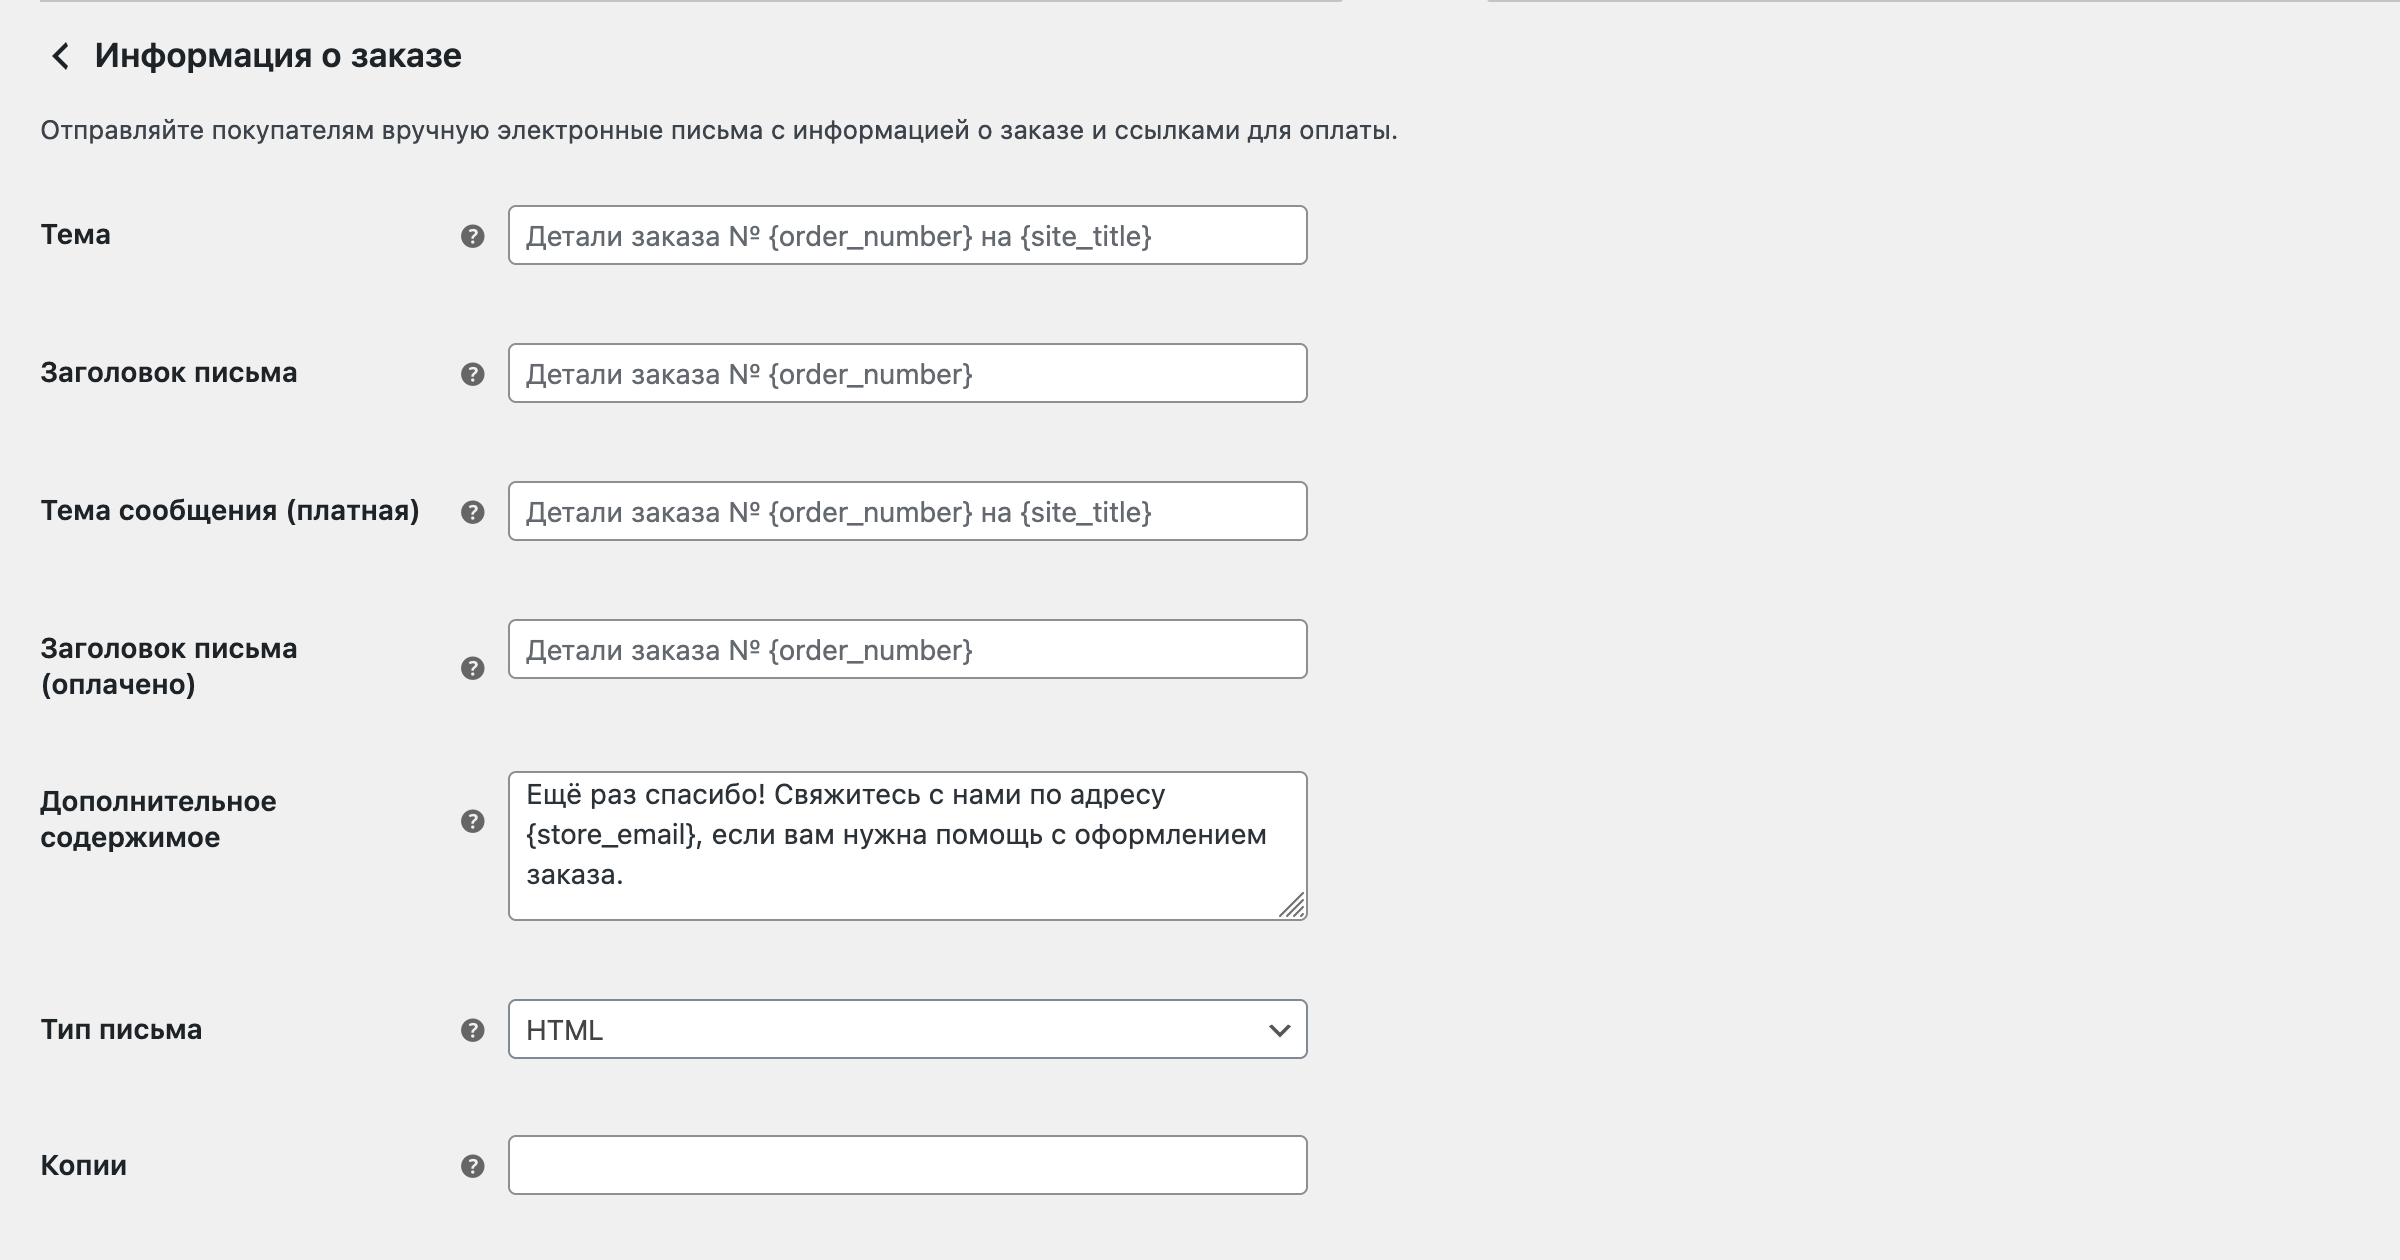The image size is (2400, 1260).
Task: Click the help icon next to Копии
Action: click(472, 1166)
